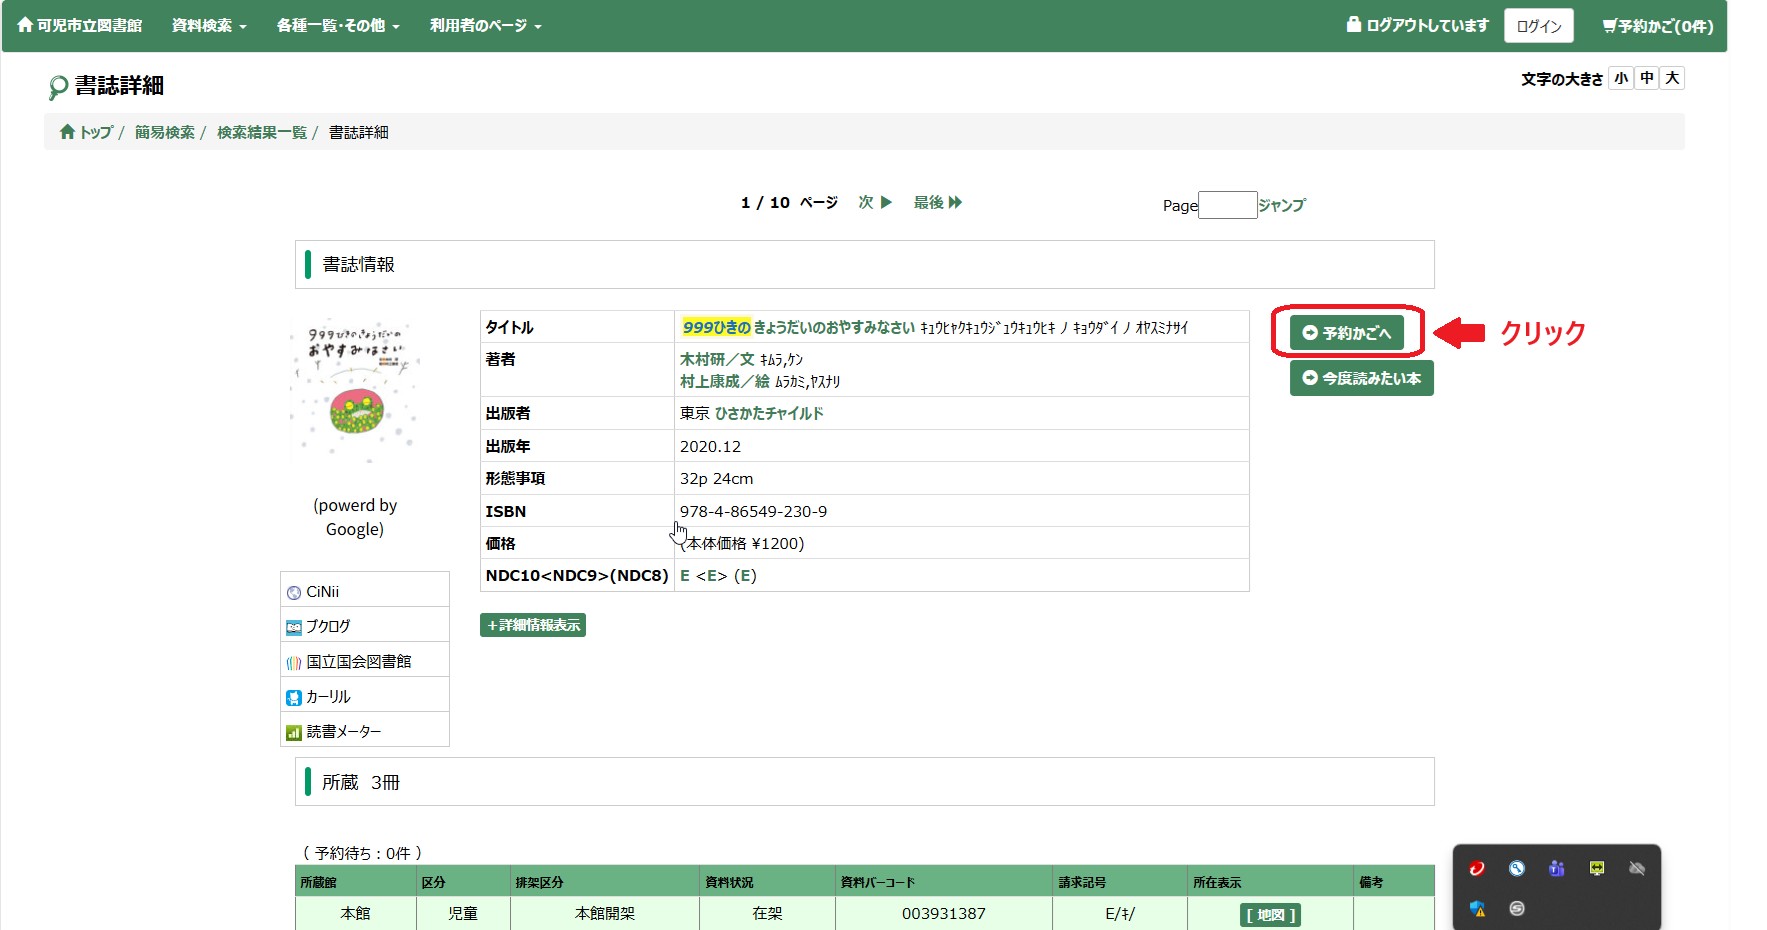
Task: Show more with ＋詳細情報表示 button
Action: 533,625
